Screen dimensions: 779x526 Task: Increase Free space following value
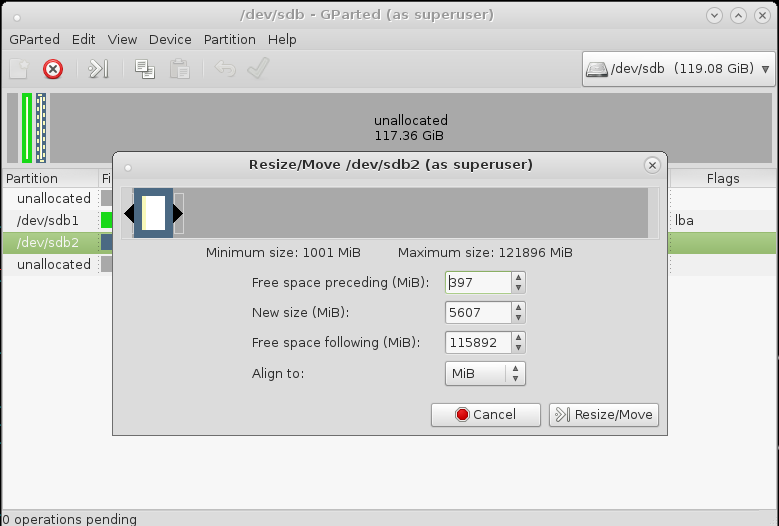coord(518,337)
